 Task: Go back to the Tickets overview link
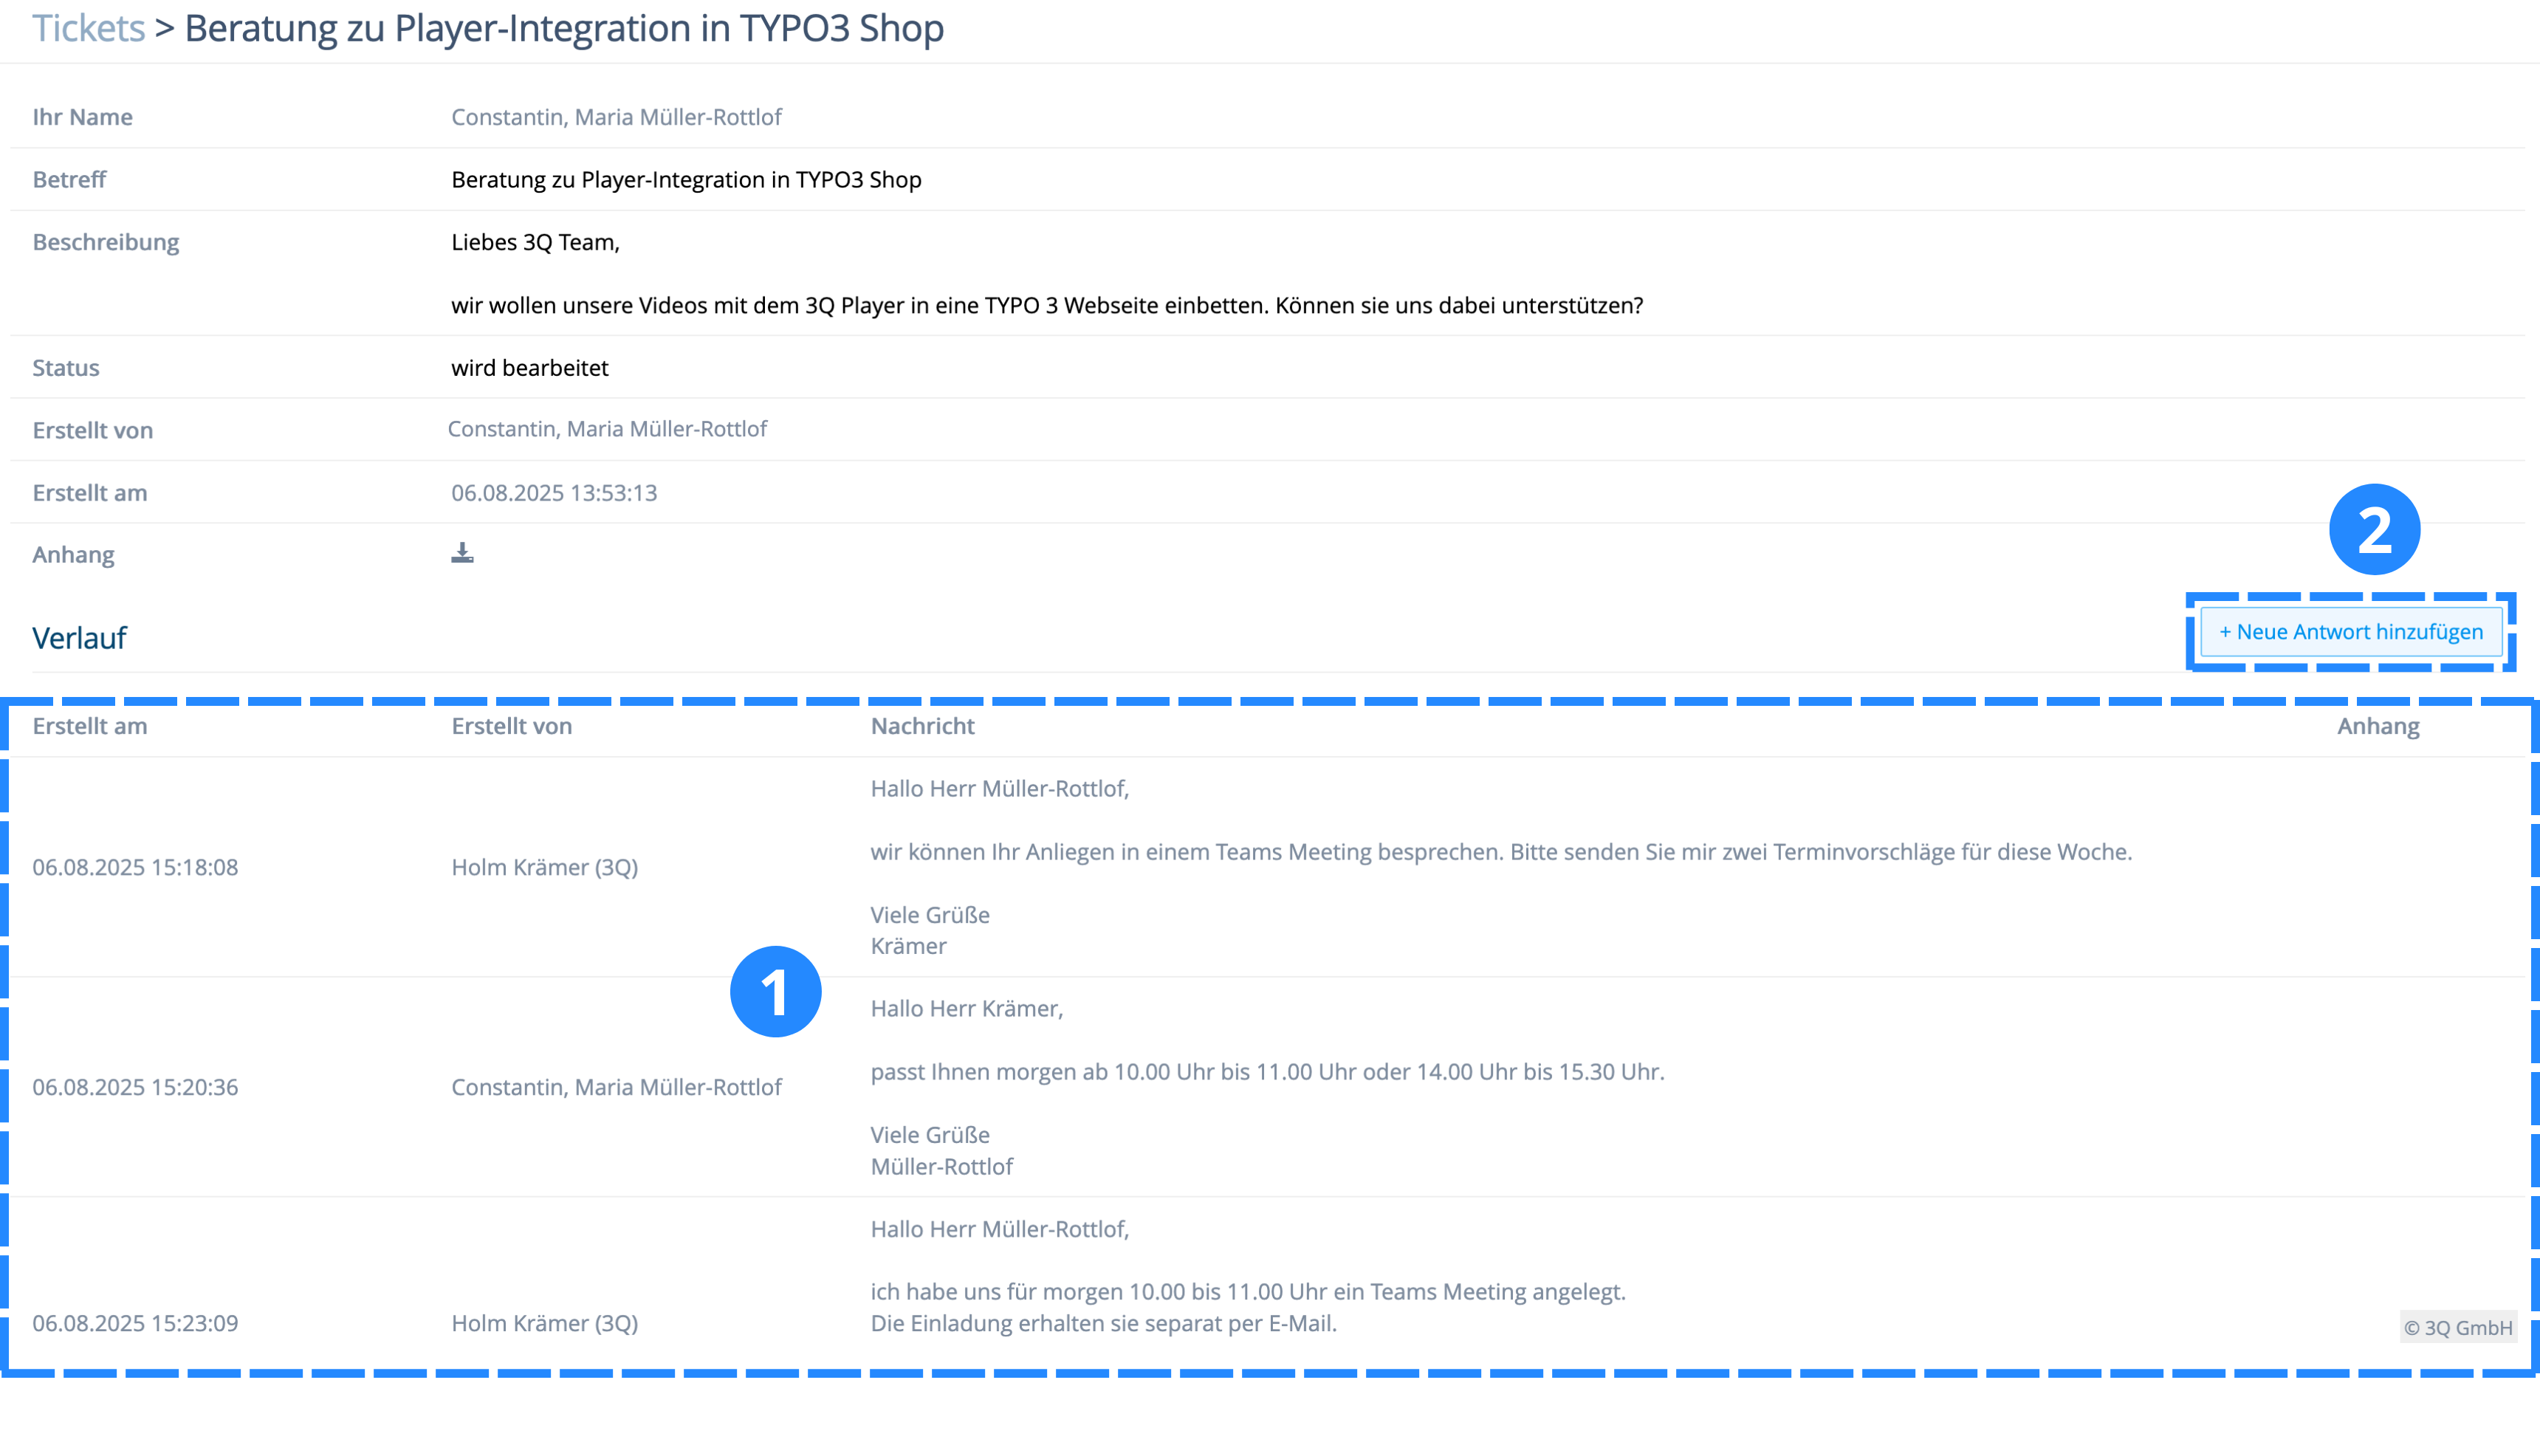pos(88,28)
